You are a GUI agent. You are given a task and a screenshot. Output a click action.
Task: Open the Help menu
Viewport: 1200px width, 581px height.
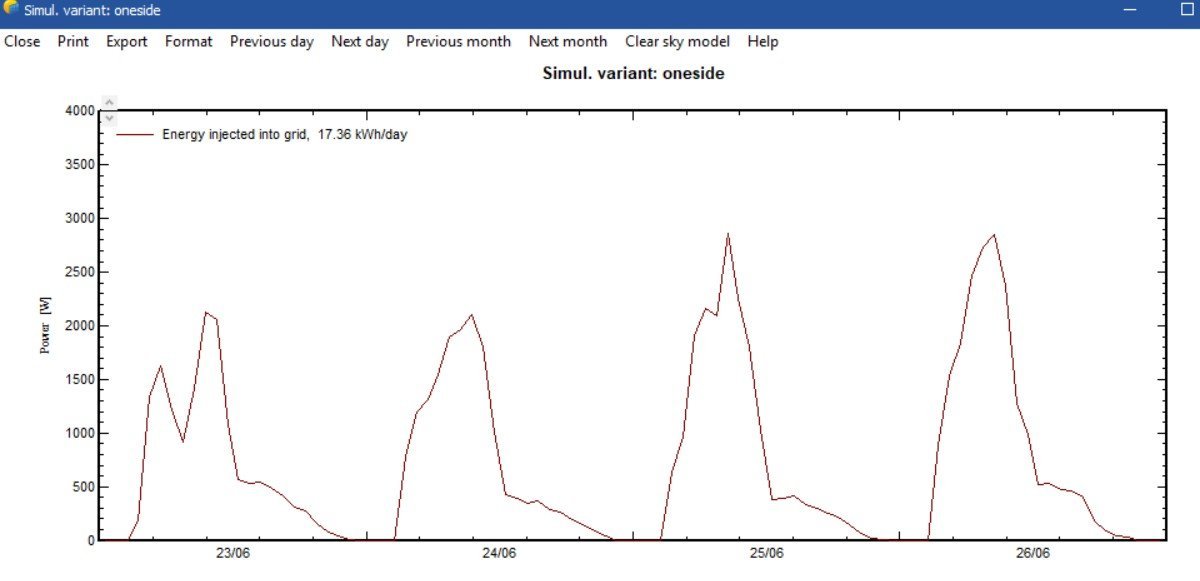click(x=762, y=41)
